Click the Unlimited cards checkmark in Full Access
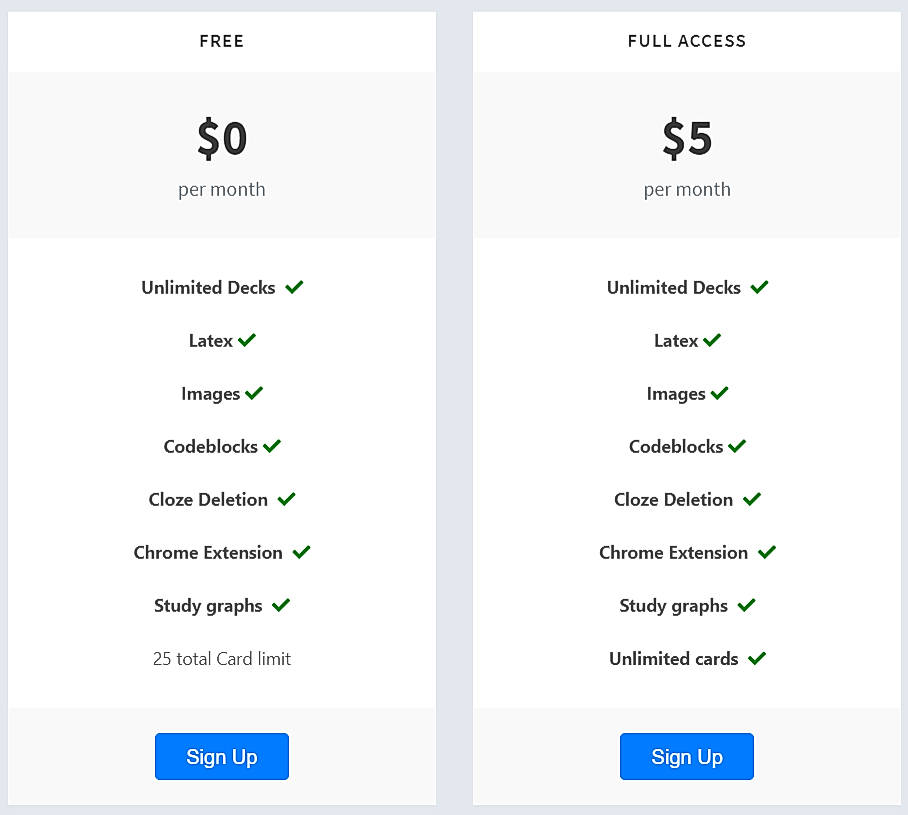This screenshot has height=815, width=908. (x=756, y=658)
